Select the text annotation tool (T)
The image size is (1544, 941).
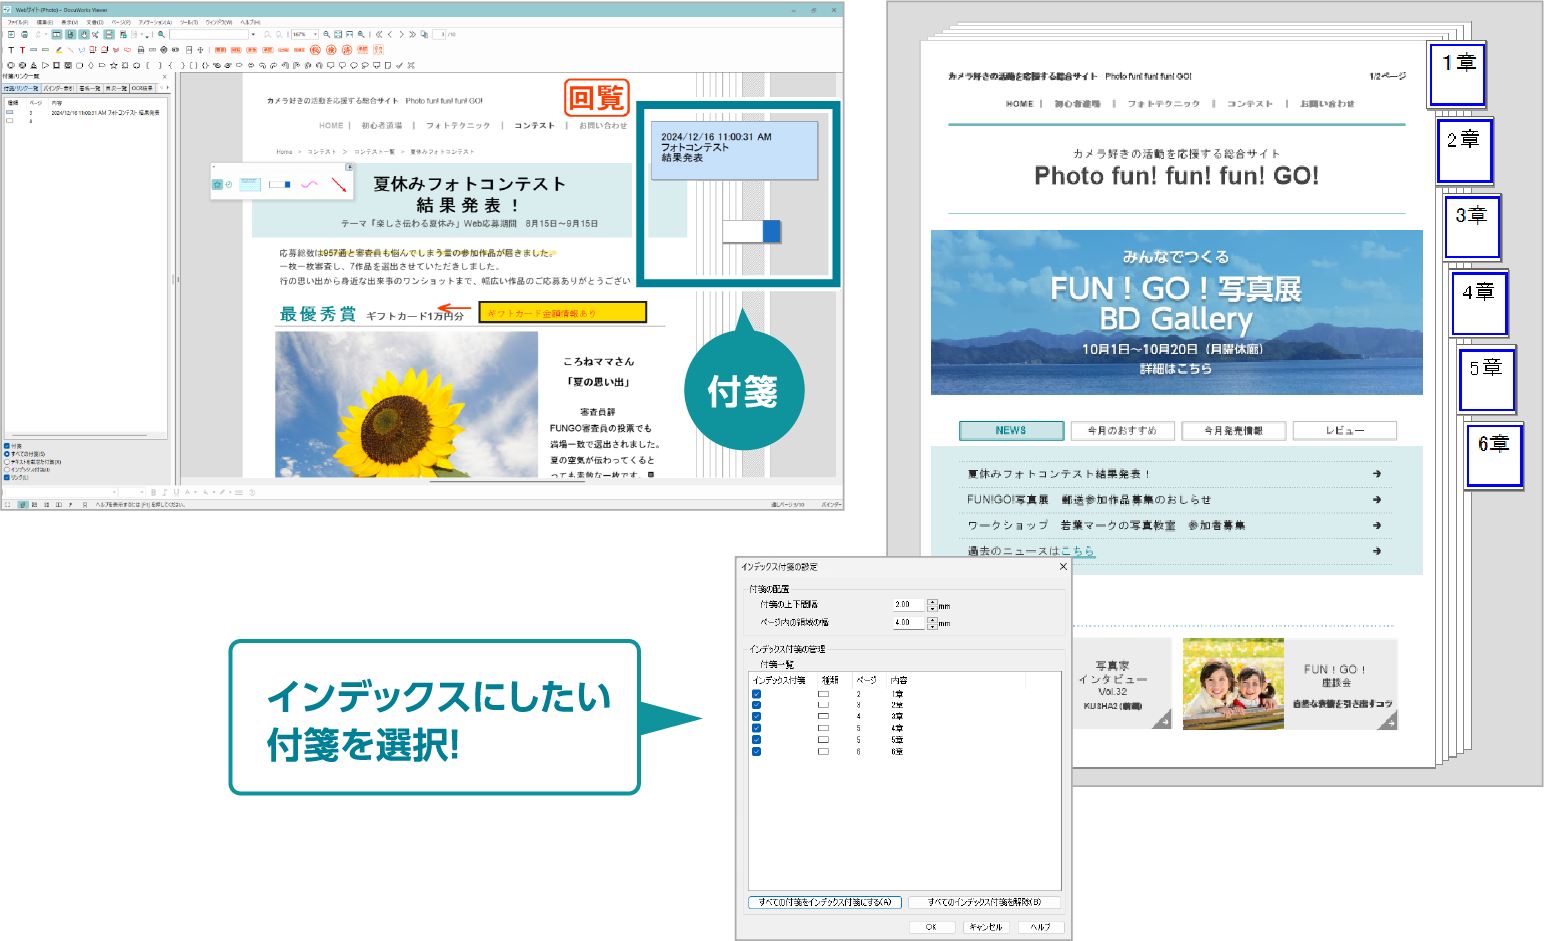click(x=12, y=49)
